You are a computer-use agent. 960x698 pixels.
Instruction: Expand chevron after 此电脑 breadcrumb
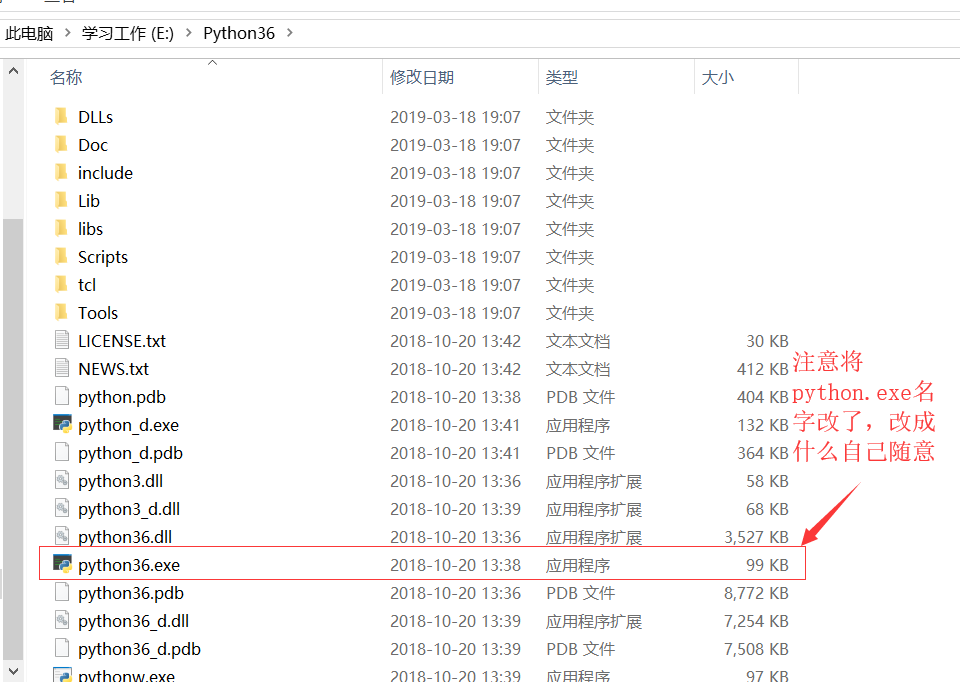pyautogui.click(x=67, y=32)
